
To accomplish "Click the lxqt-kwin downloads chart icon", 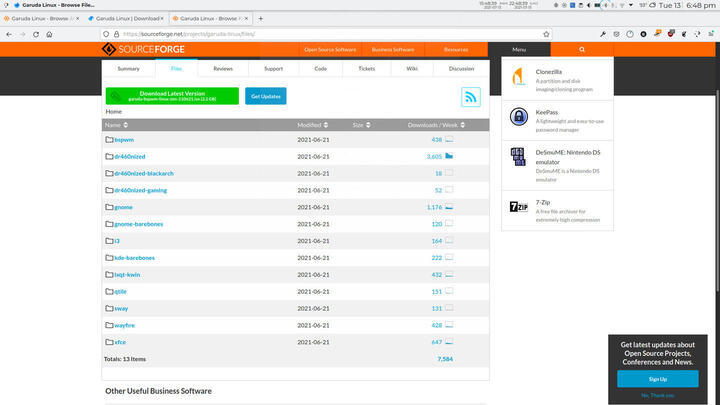I will (x=449, y=274).
